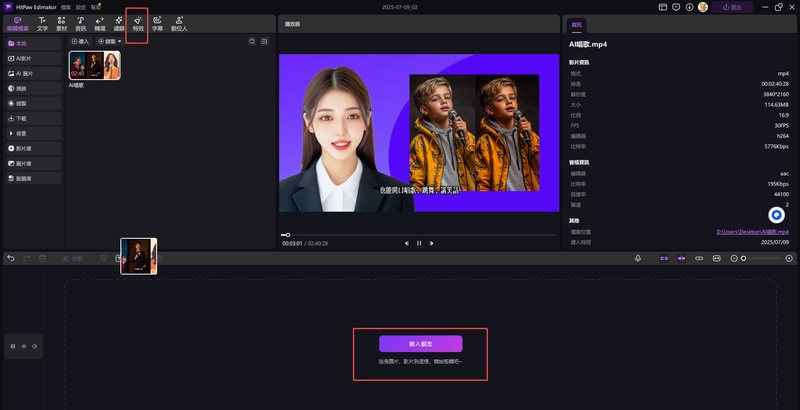
Task: Select AI 圖片 in the sidebar
Action: [34, 73]
